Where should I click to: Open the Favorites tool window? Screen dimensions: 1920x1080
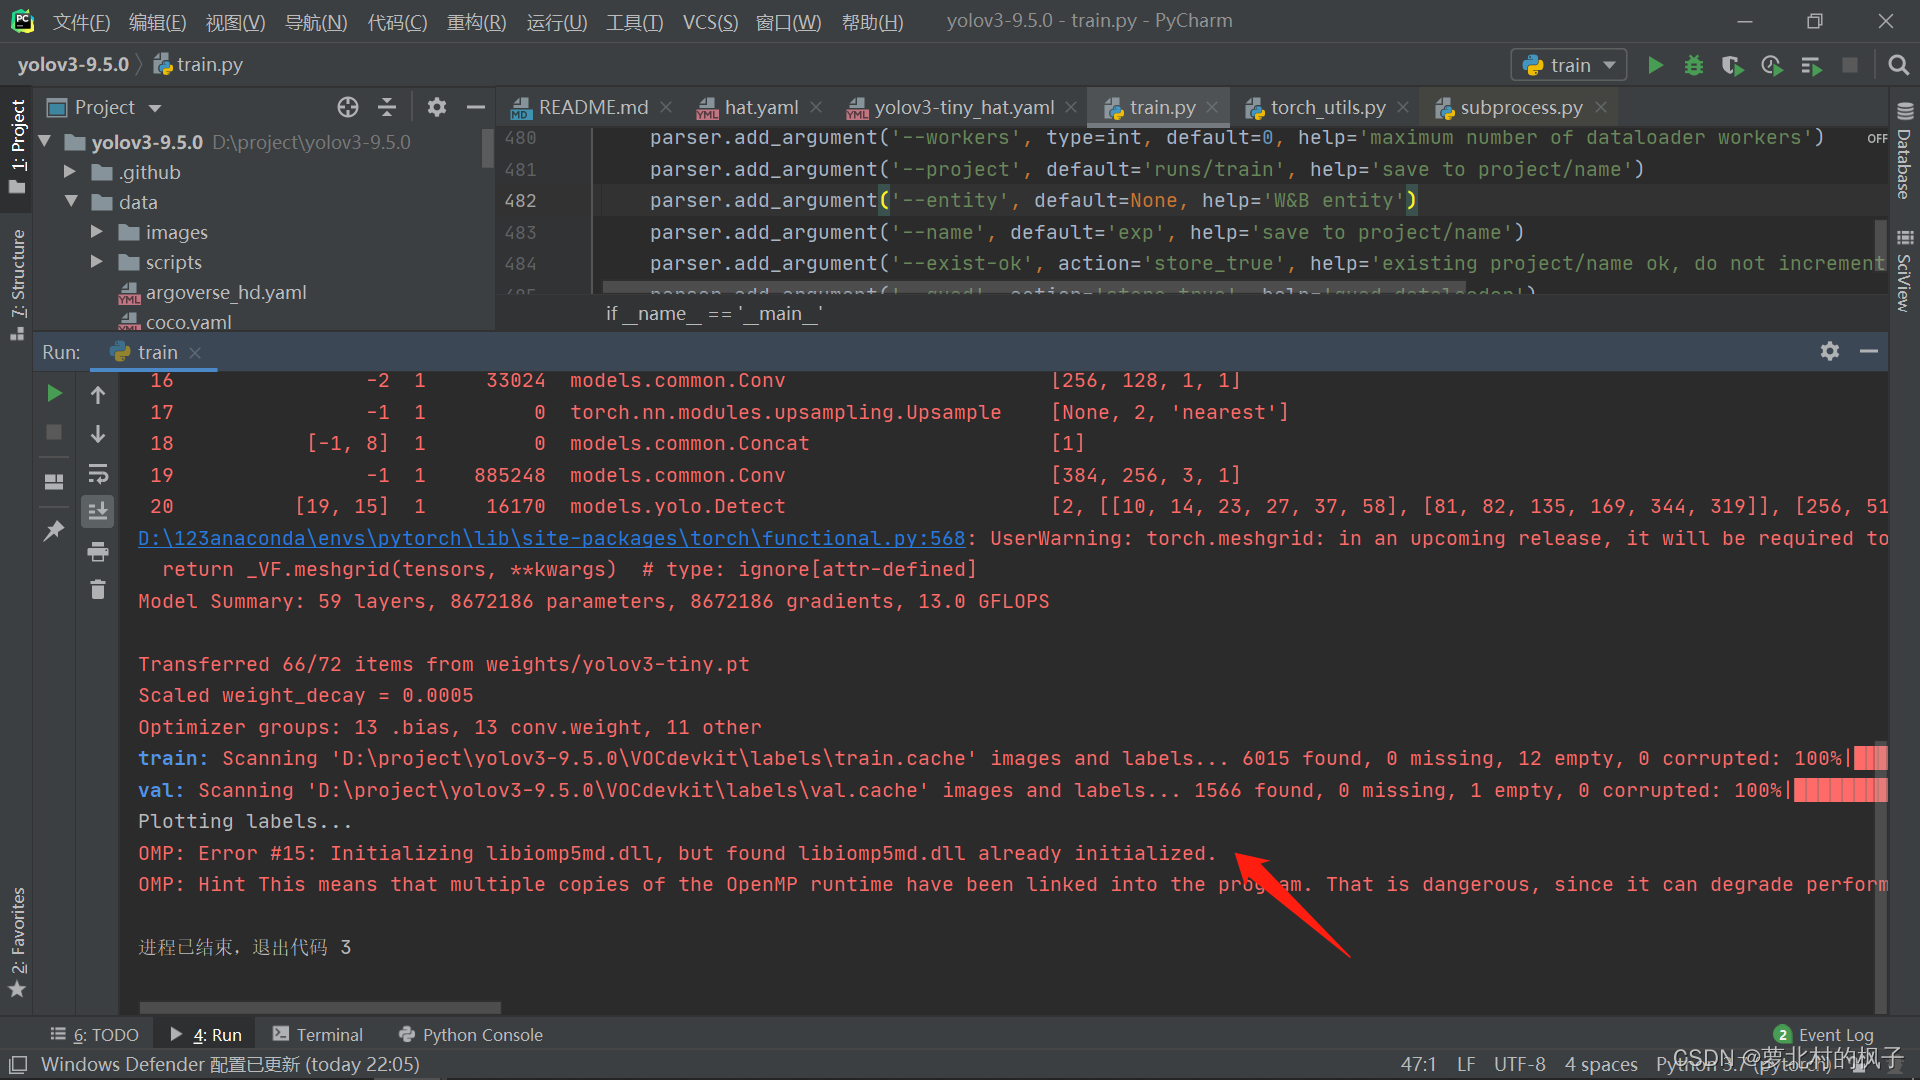18,942
